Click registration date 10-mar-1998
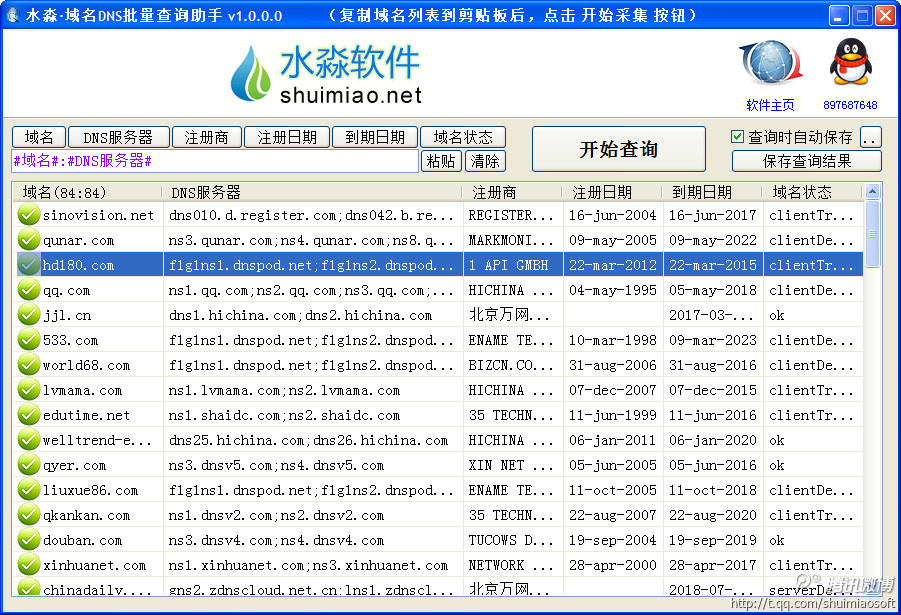Viewport: 901px width, 615px height. click(x=613, y=340)
